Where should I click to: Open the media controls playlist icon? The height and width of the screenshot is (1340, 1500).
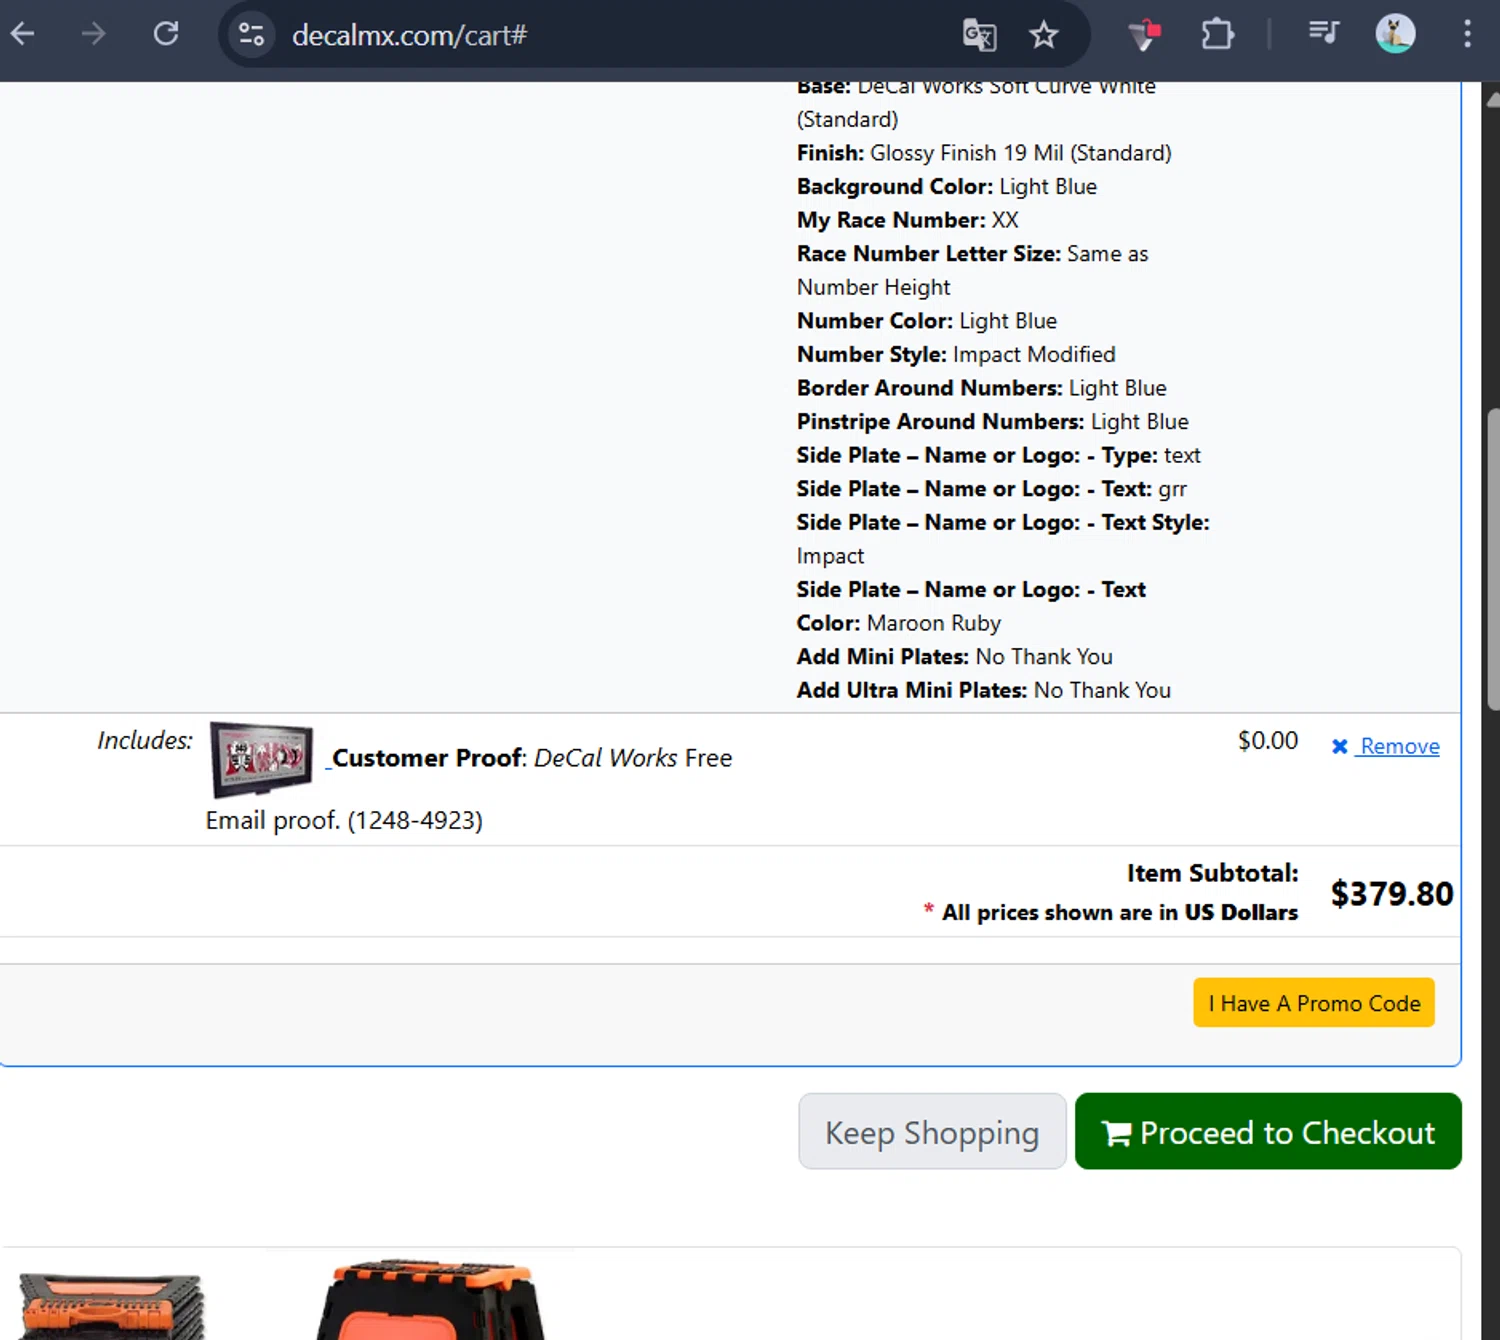[1323, 34]
